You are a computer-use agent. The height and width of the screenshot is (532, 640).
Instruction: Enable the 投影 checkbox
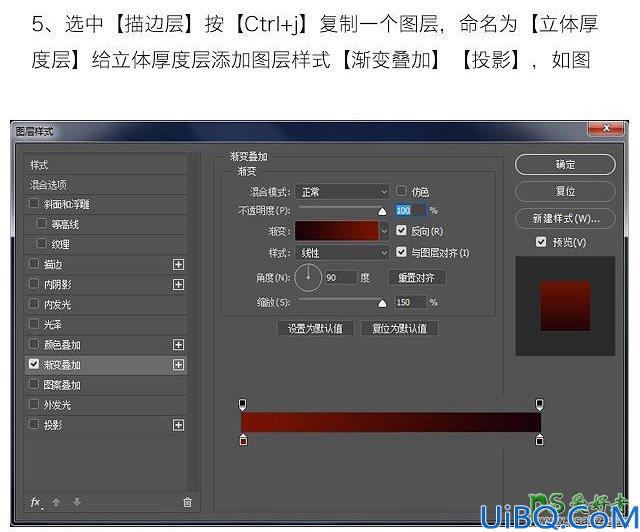click(34, 424)
